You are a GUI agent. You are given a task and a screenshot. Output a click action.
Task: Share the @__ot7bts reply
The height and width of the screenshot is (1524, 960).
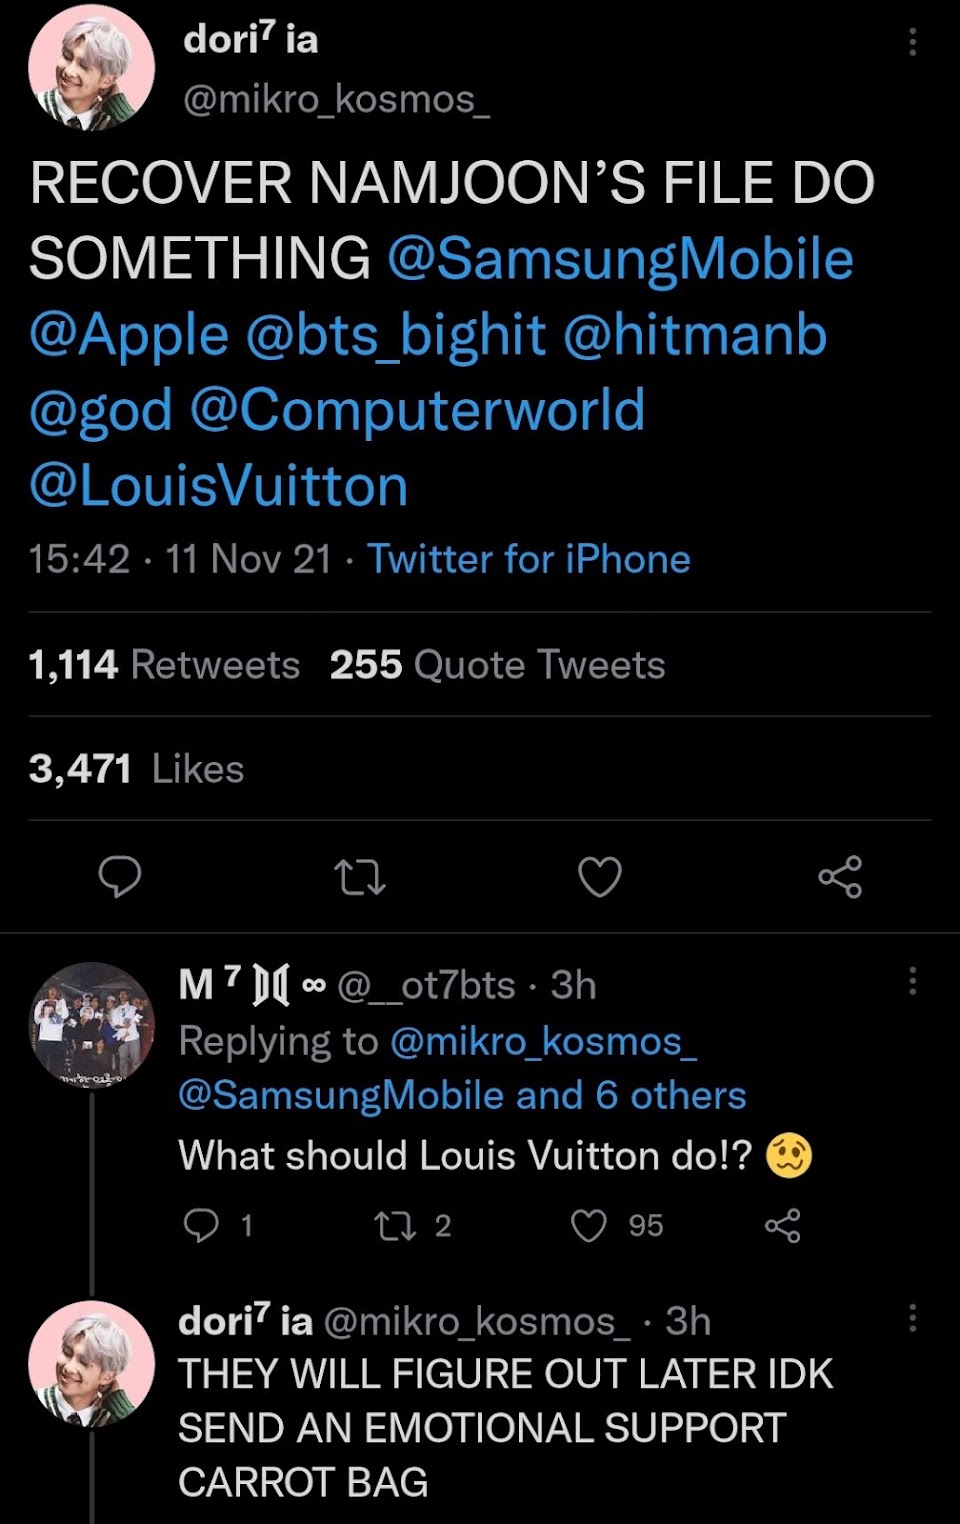(782, 1225)
